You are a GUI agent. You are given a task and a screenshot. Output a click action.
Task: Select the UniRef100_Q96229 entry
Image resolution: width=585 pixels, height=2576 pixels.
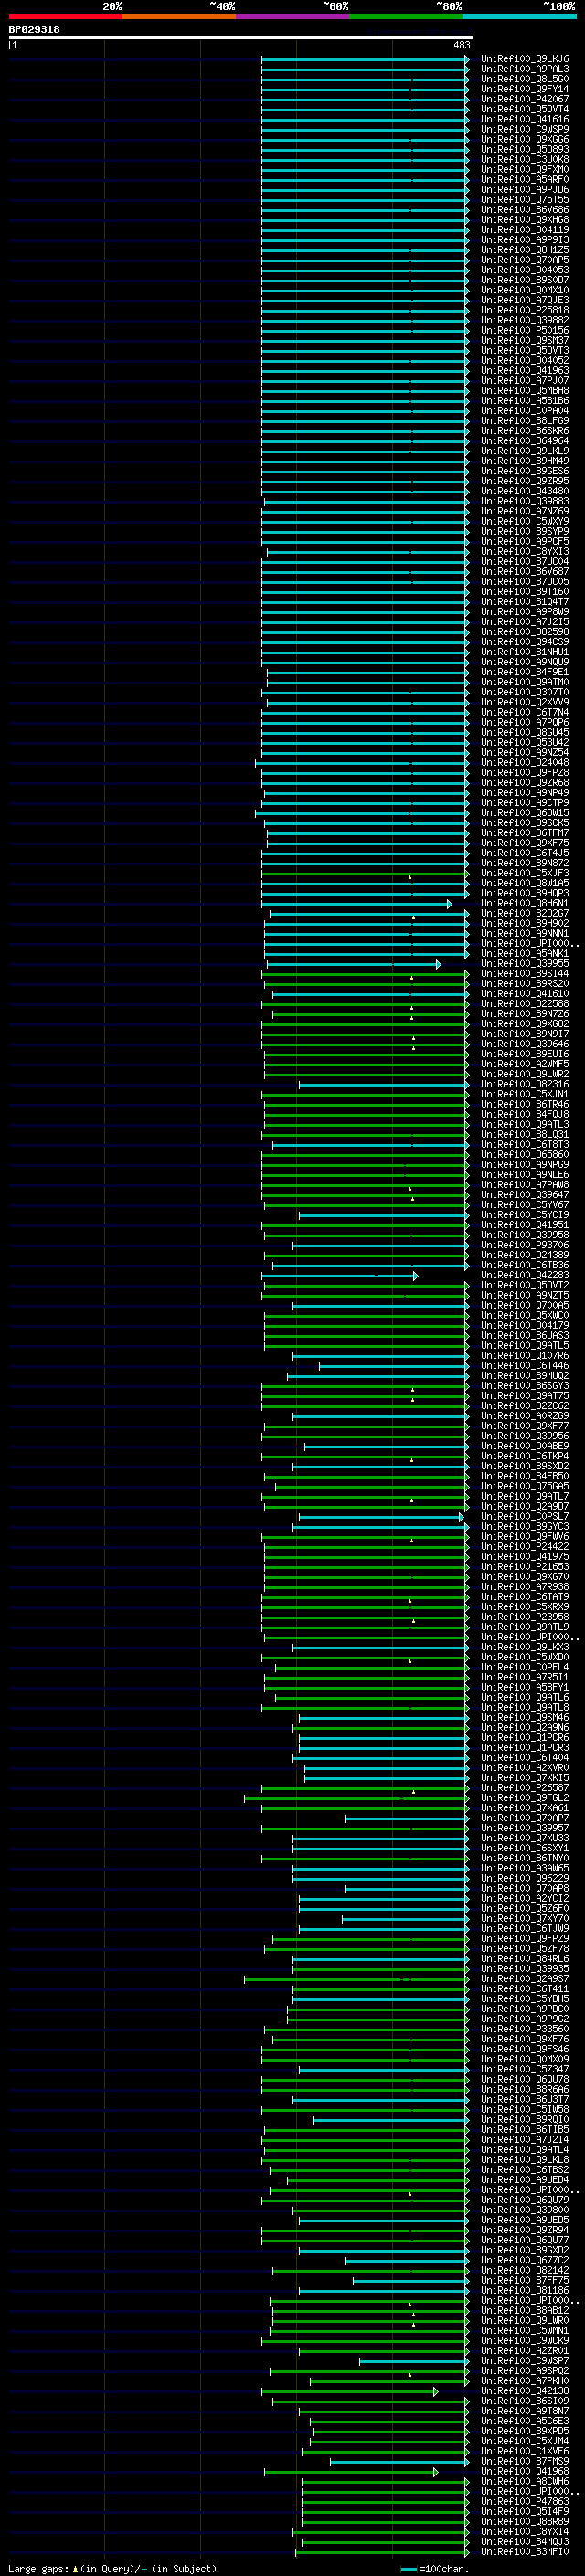point(524,1879)
